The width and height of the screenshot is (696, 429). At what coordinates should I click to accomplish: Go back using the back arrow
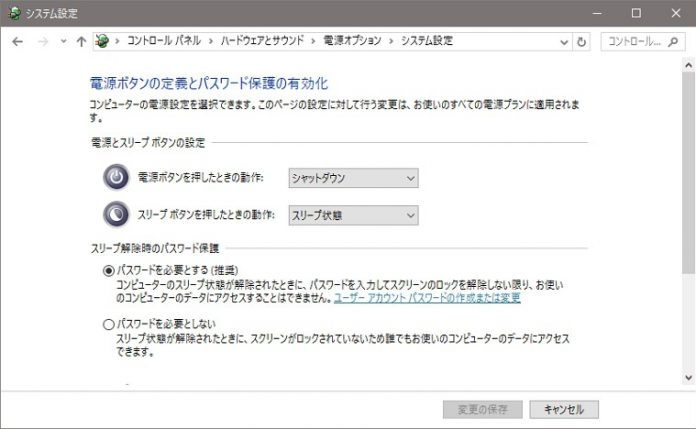point(17,42)
